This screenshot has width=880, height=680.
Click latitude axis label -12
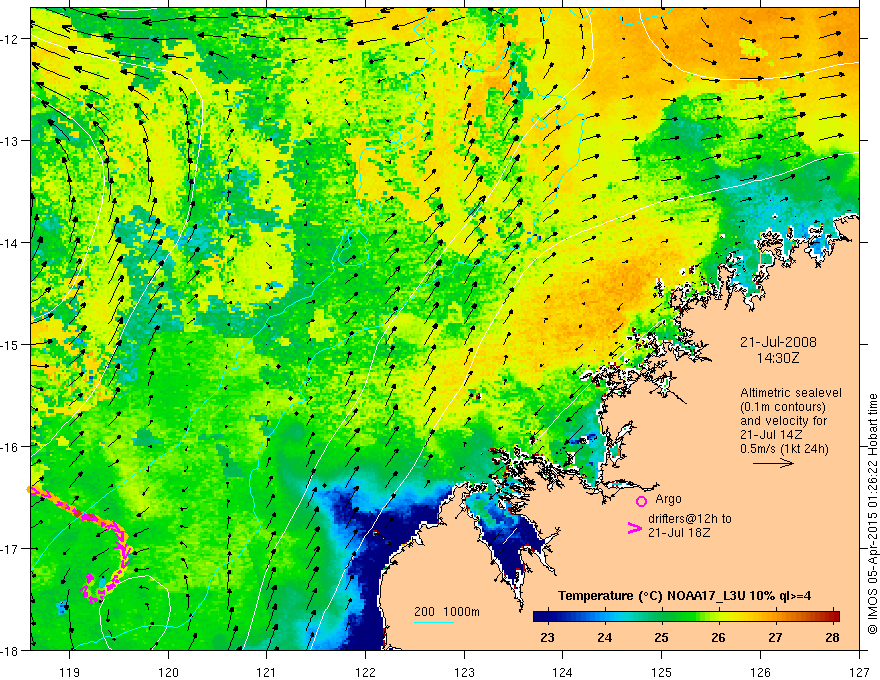[10, 39]
